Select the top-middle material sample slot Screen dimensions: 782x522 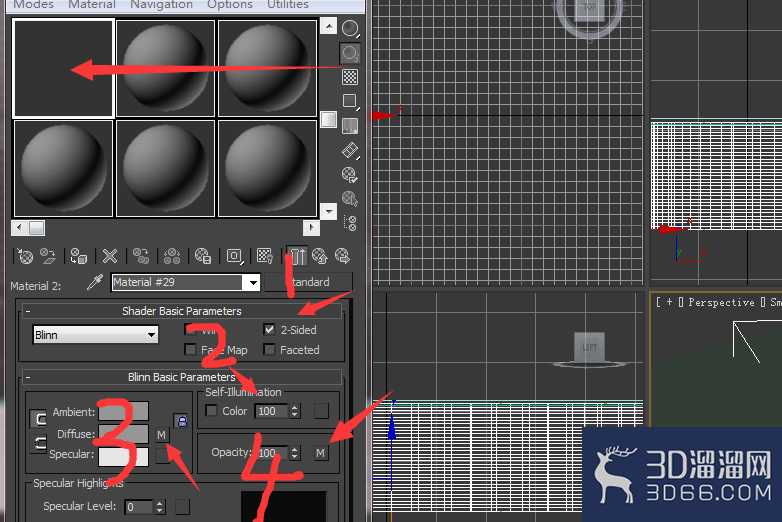(166, 68)
